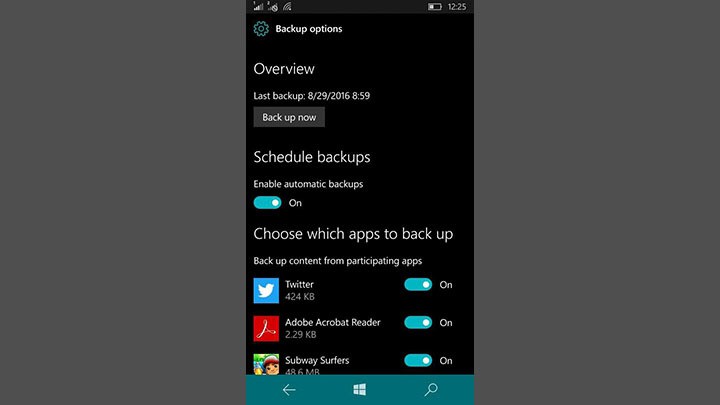Tap the Back arrow navigation button

(x=289, y=390)
